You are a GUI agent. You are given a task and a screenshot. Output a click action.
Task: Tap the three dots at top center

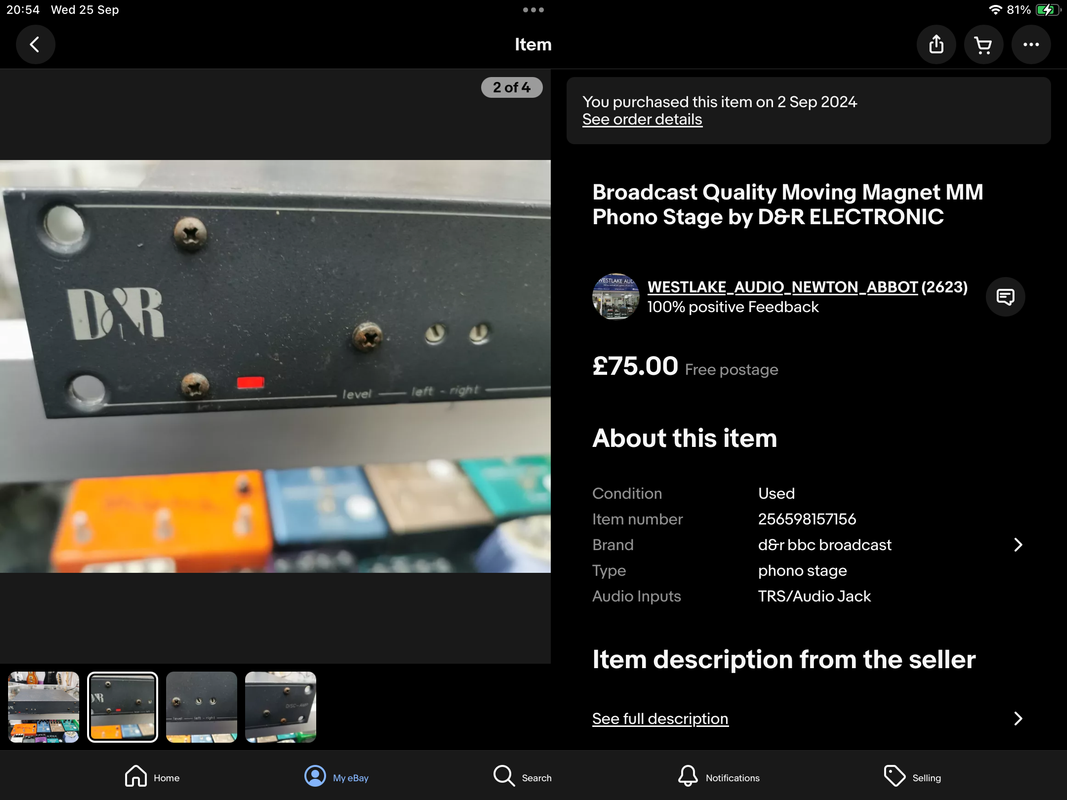tap(534, 10)
